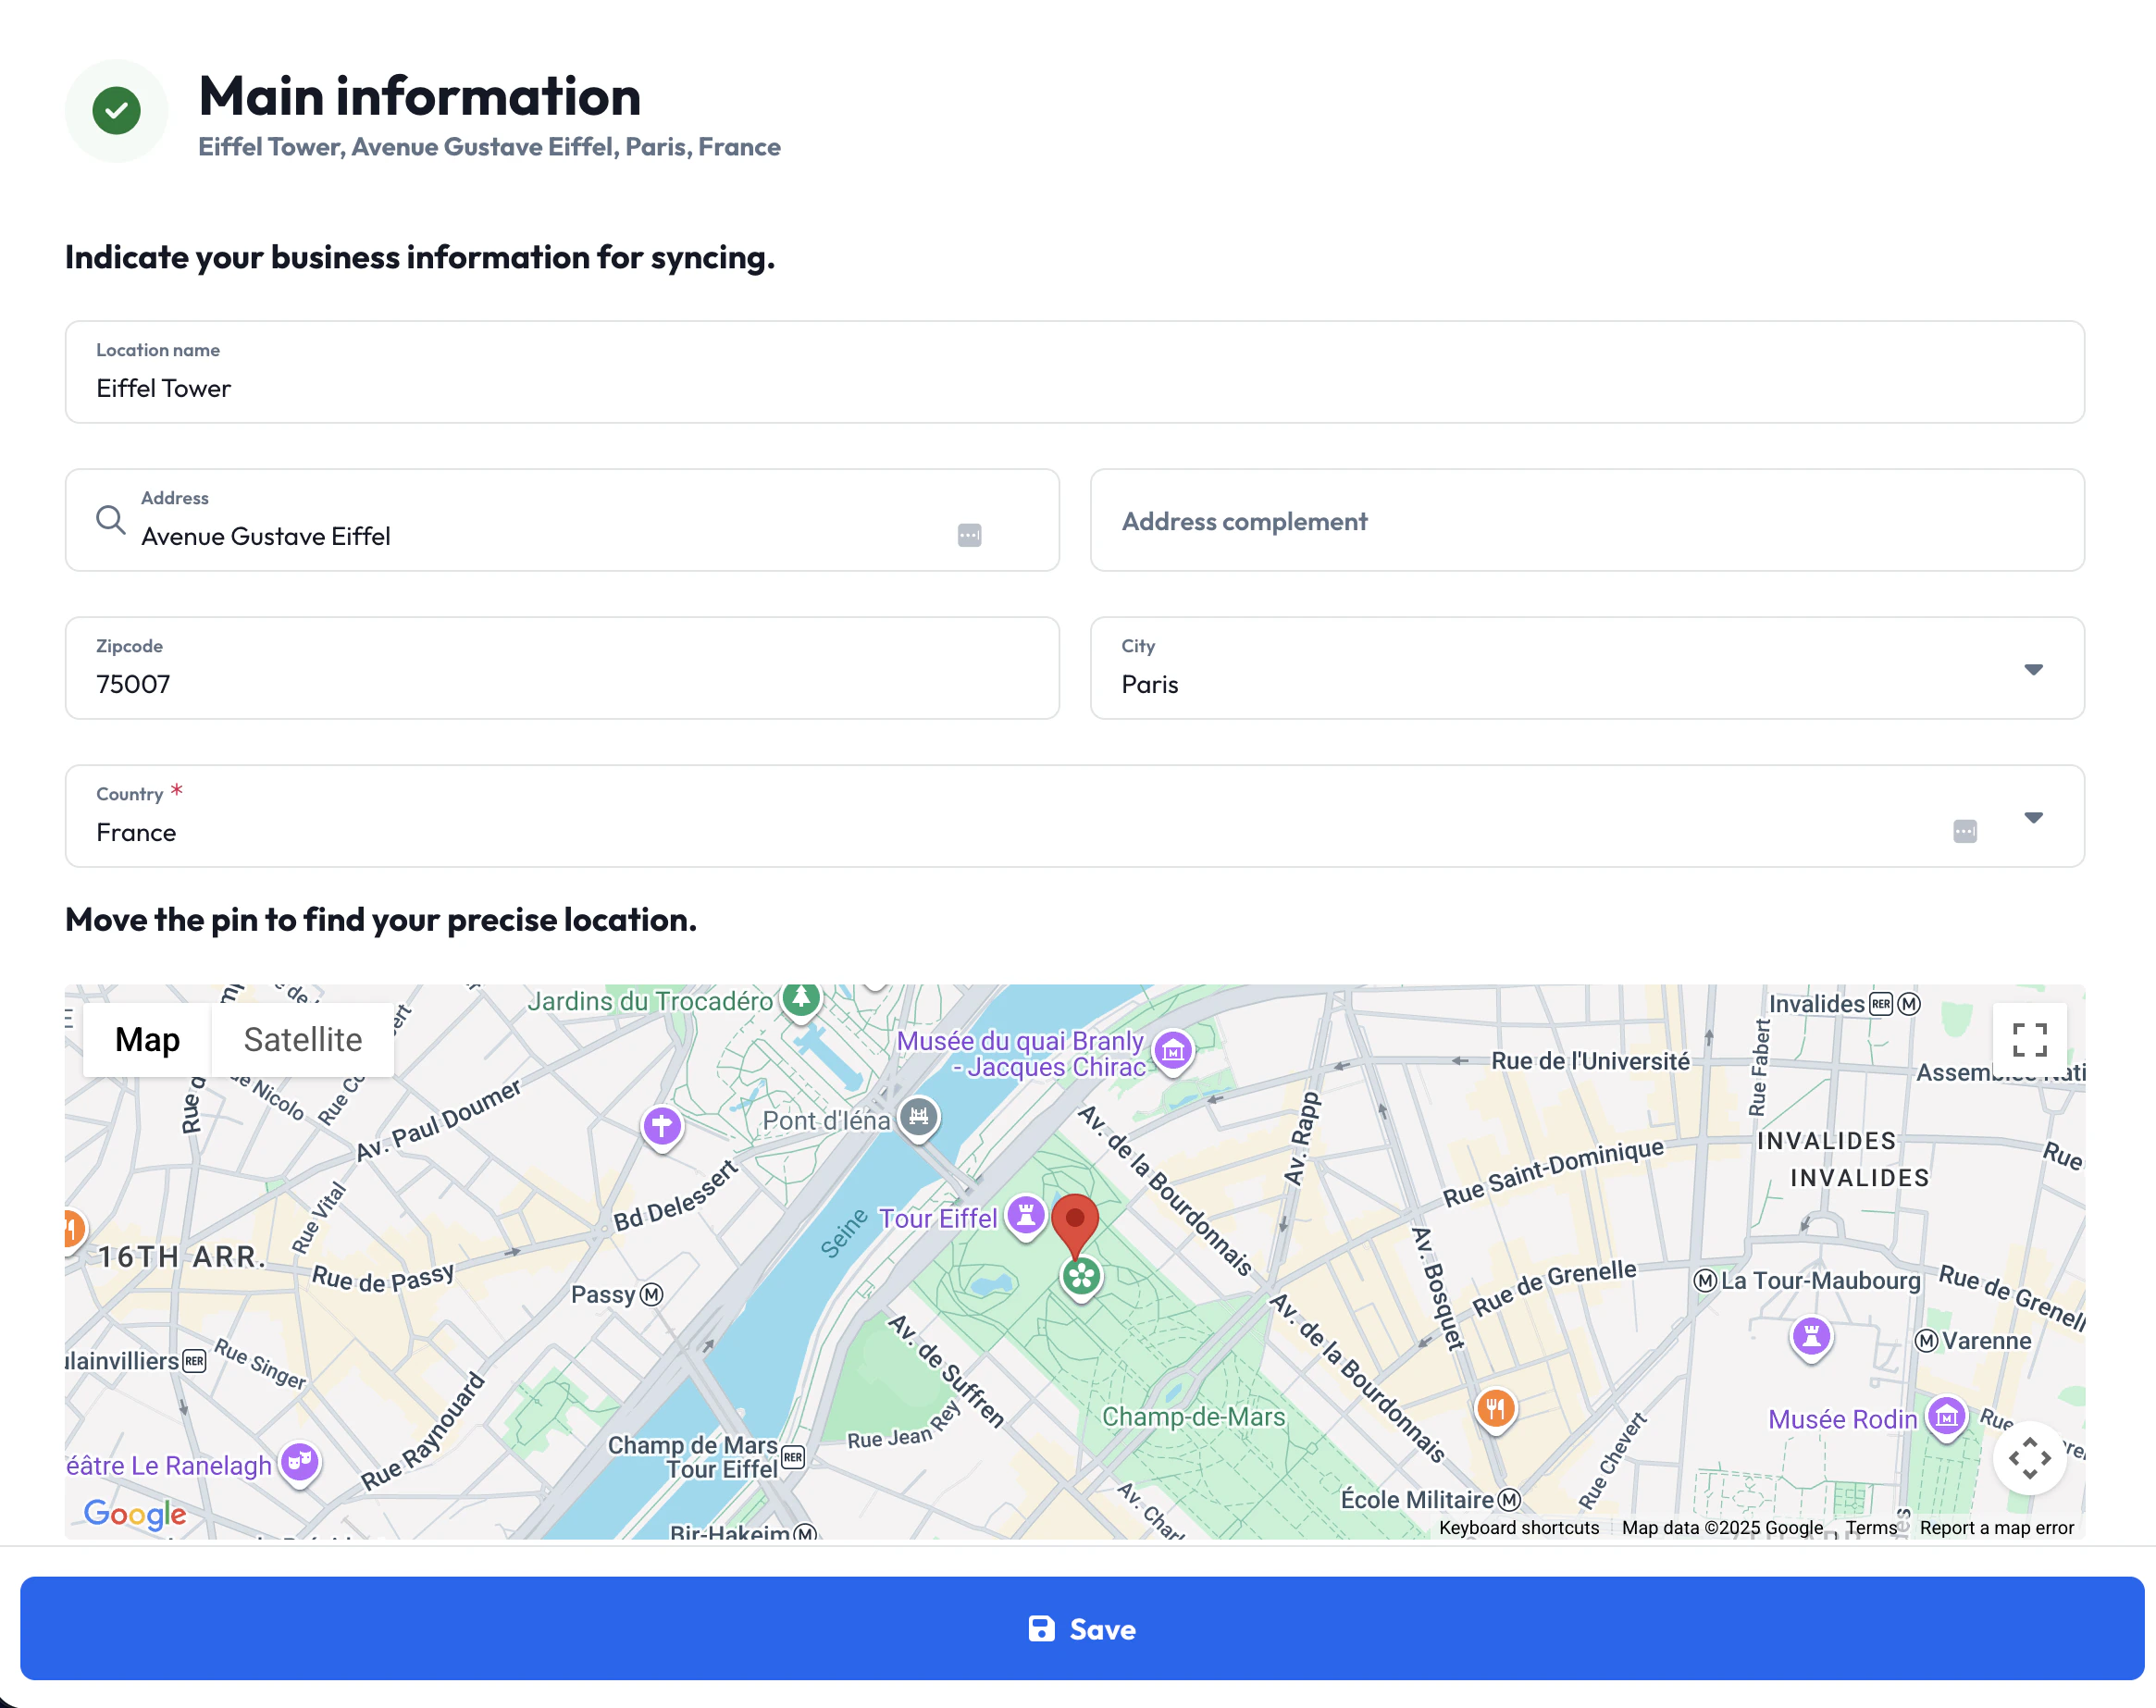Click the Location name input field

[x=1075, y=372]
